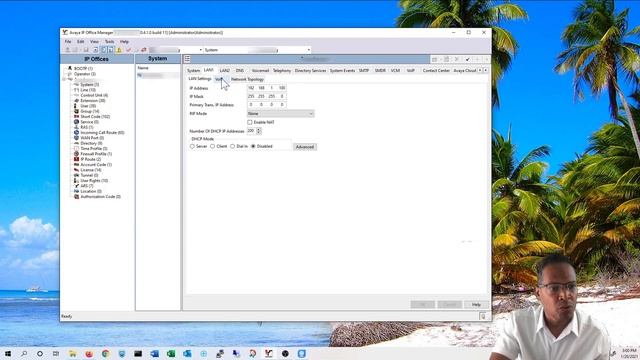
Task: Click the Short Code (102) icon
Action: [x=76, y=116]
